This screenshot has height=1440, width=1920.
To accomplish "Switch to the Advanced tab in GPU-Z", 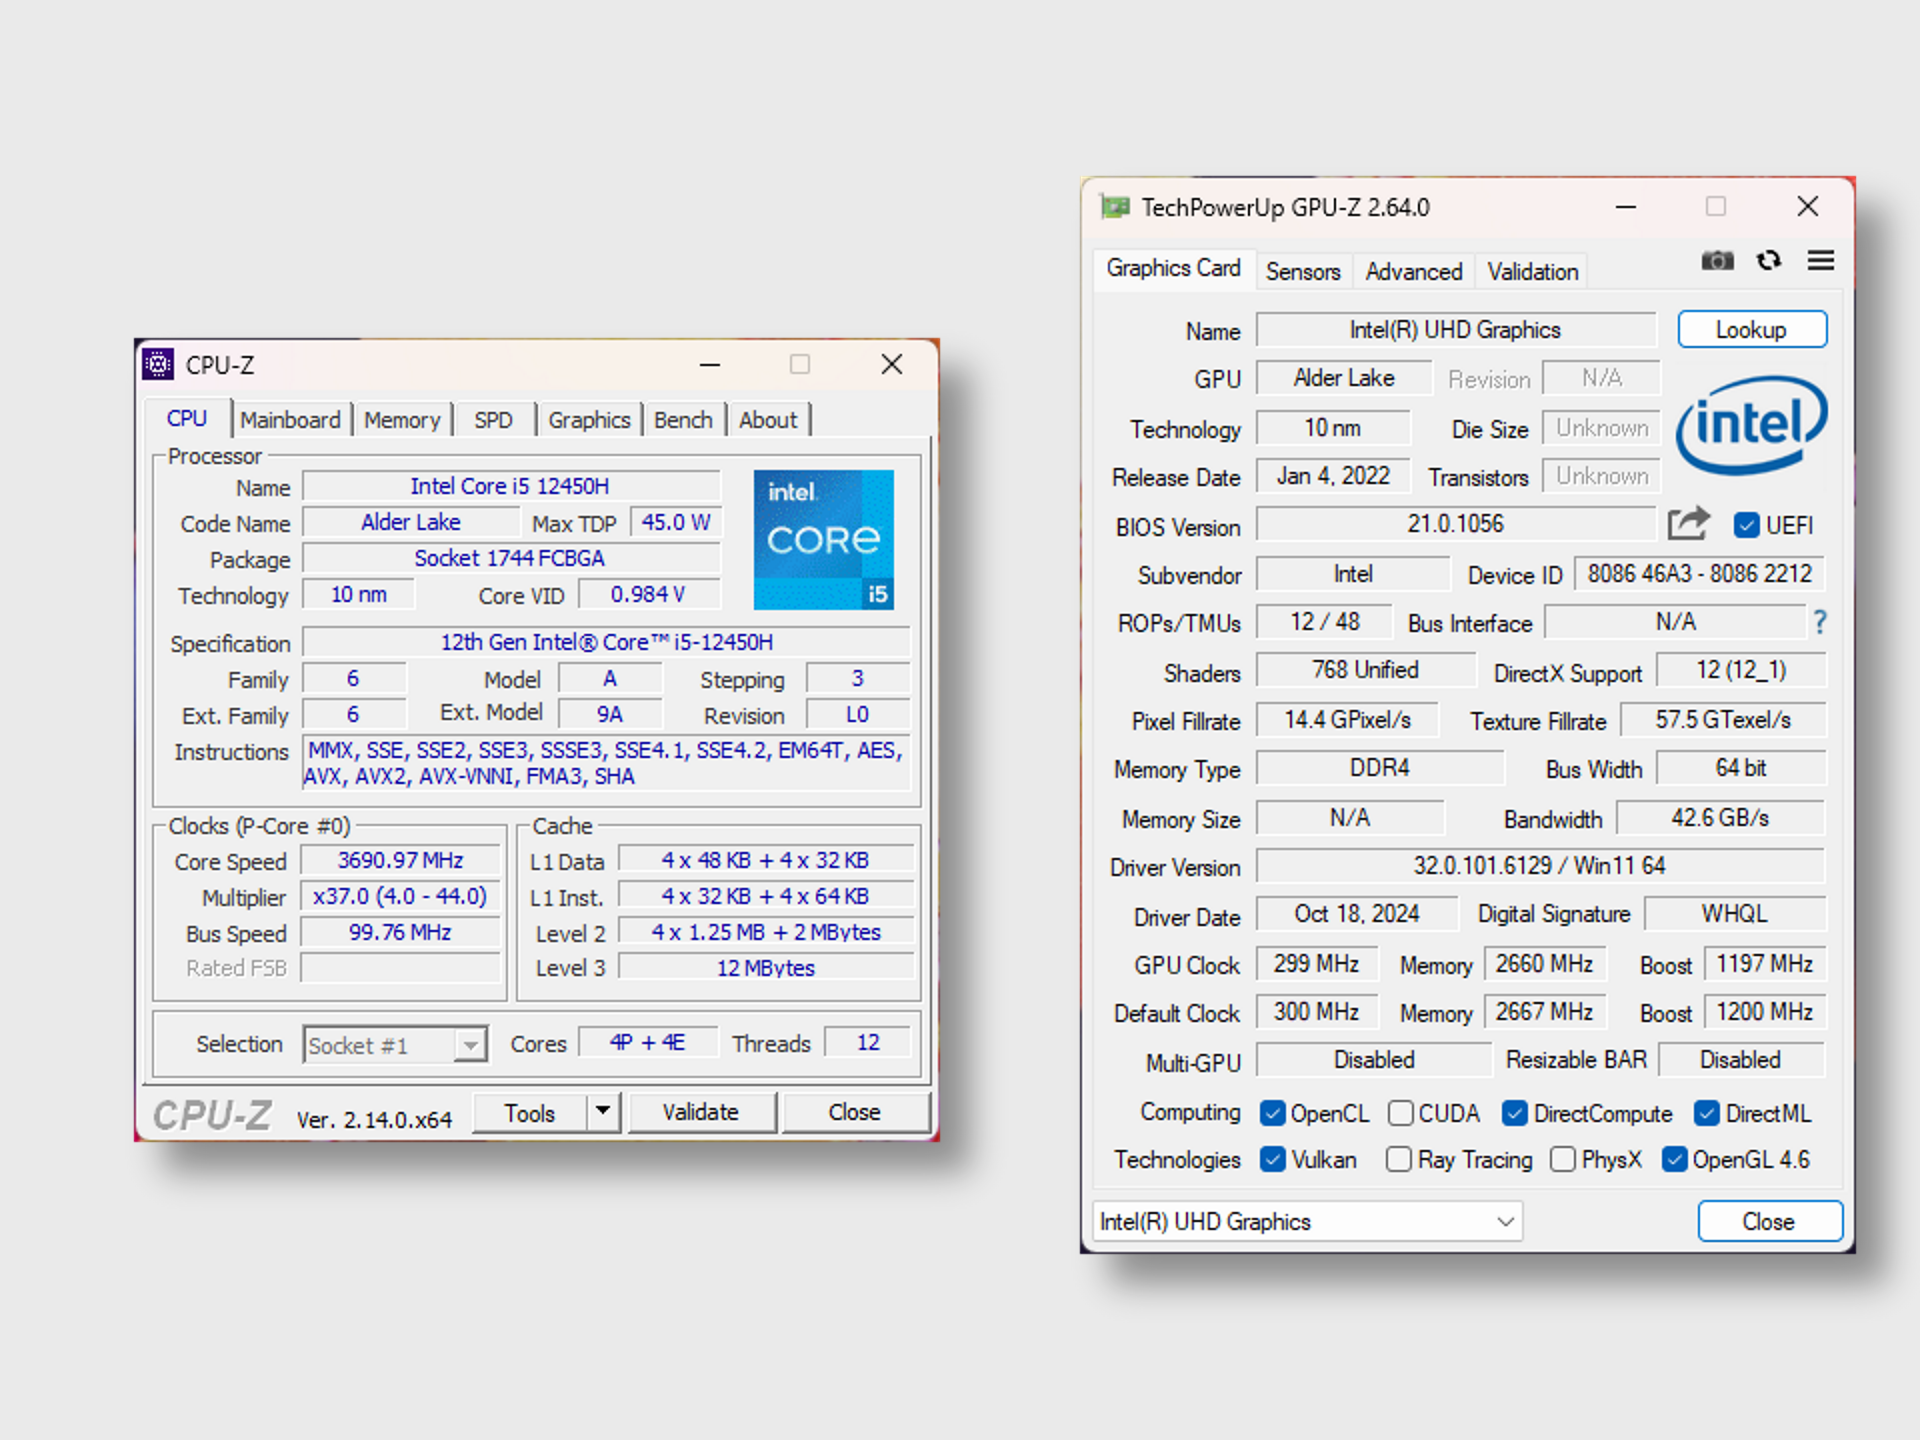I will click(1414, 271).
